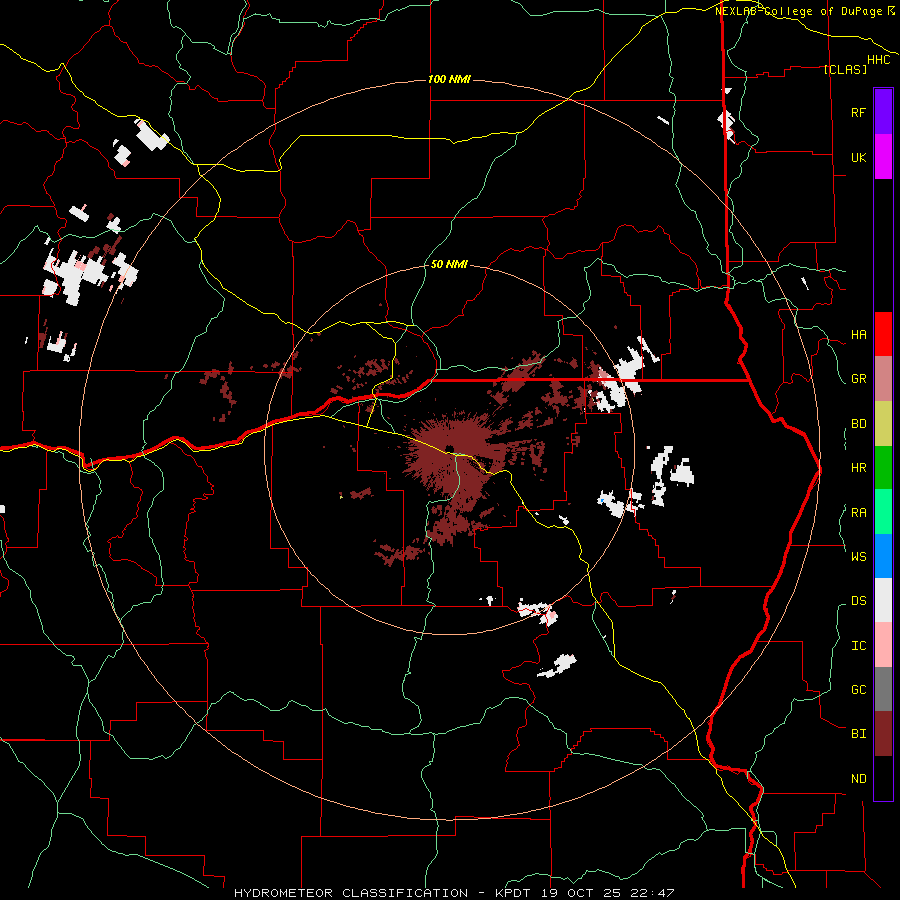Click the RA light green legend swatch
This screenshot has width=900, height=900.
[883, 512]
